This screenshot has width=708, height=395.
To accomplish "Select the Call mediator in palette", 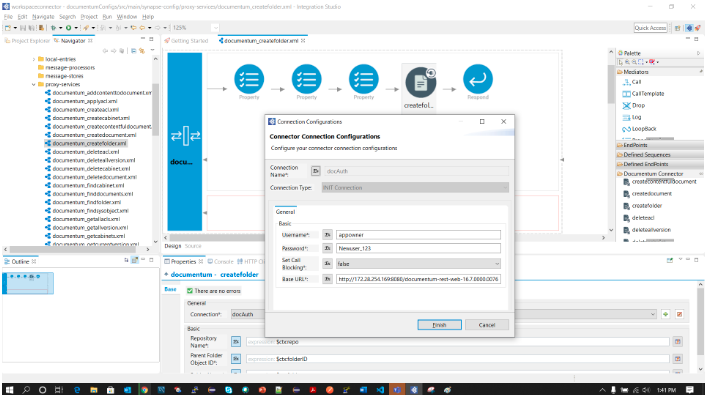I will pos(632,82).
